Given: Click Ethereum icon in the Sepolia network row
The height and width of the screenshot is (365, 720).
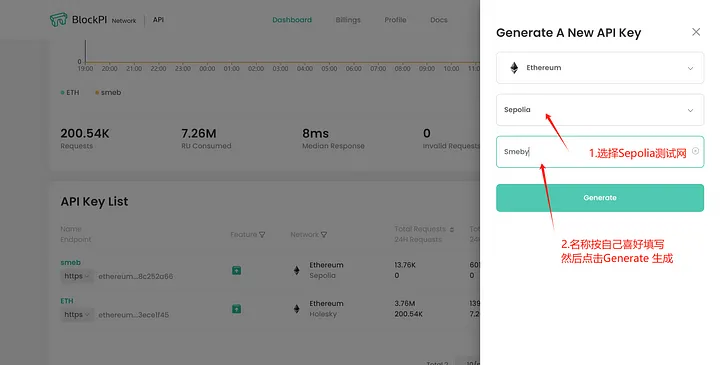Looking at the screenshot, I should [297, 270].
